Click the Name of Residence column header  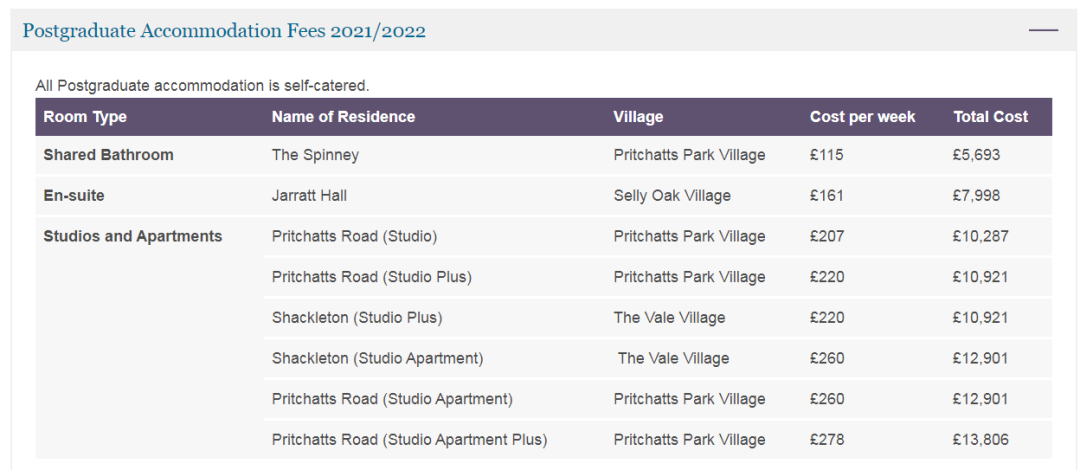(343, 117)
